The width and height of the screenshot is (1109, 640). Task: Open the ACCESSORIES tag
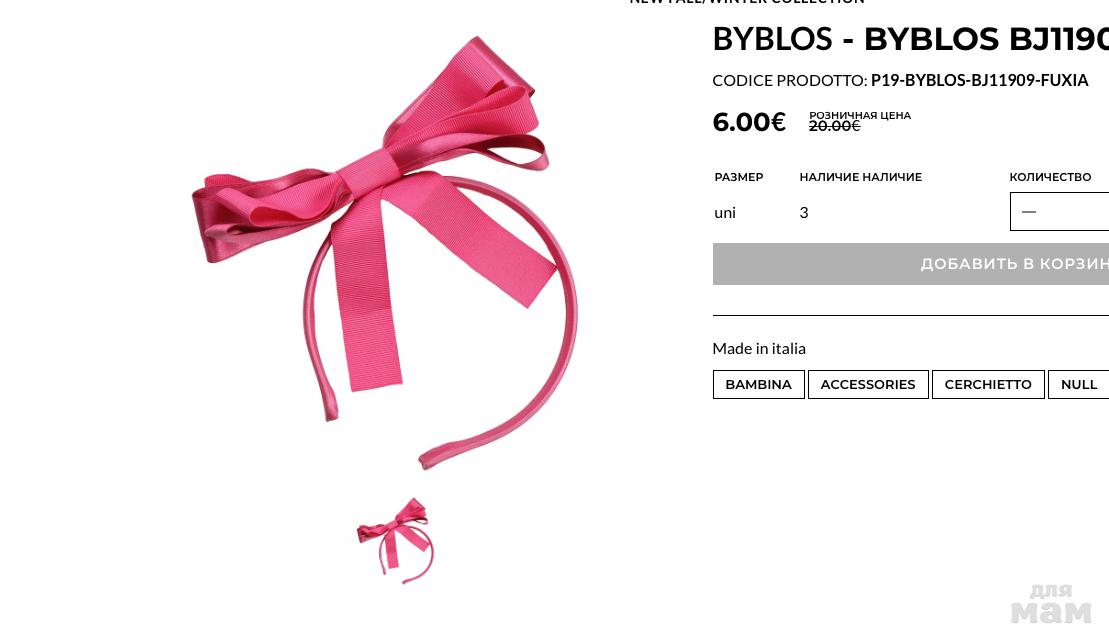click(x=868, y=385)
